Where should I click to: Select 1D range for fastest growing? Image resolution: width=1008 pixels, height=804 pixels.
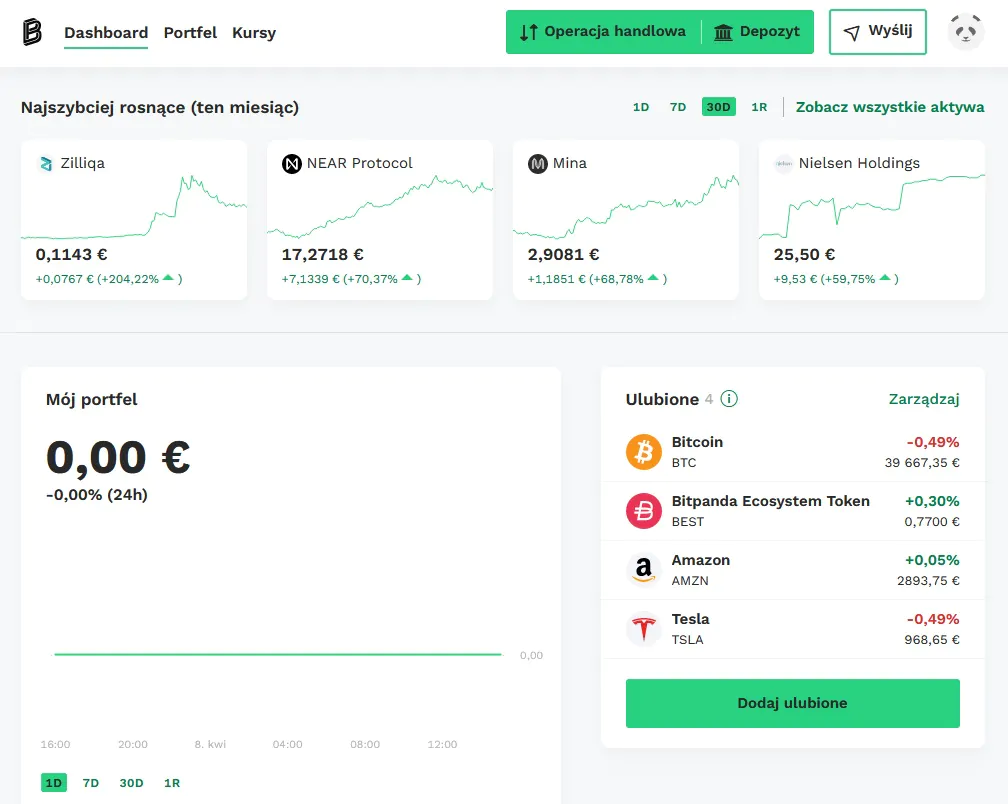[x=641, y=107]
